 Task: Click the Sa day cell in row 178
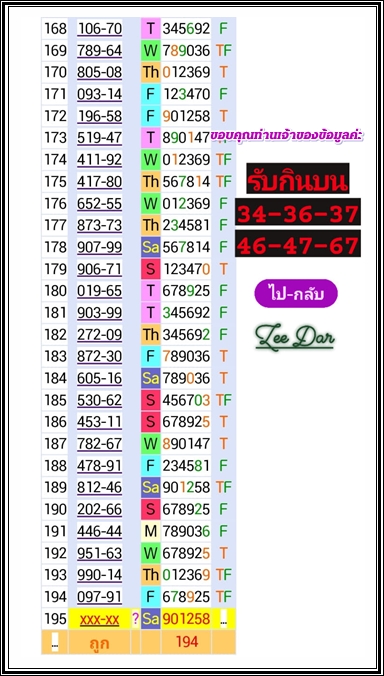click(150, 247)
